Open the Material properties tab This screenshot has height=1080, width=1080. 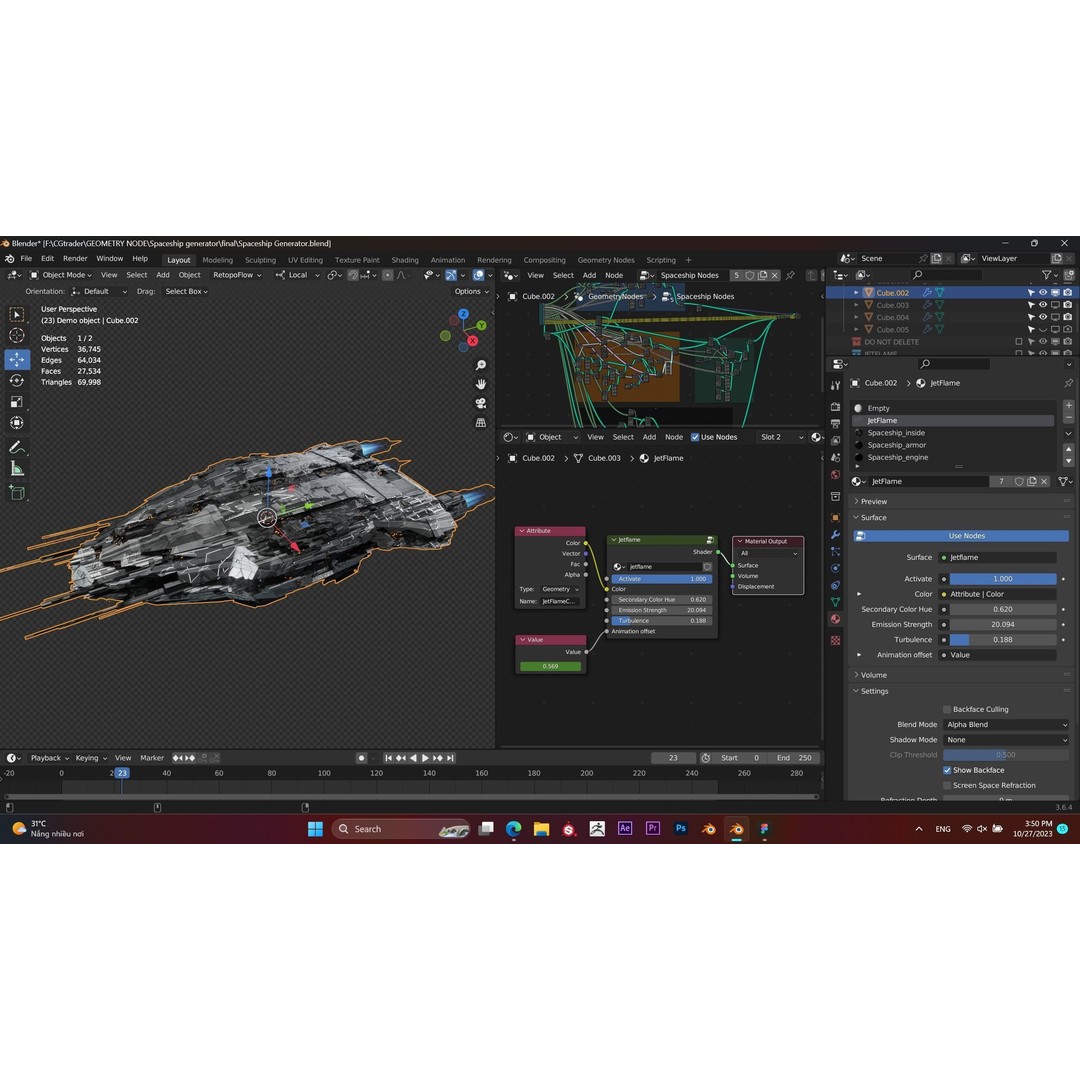coord(835,619)
